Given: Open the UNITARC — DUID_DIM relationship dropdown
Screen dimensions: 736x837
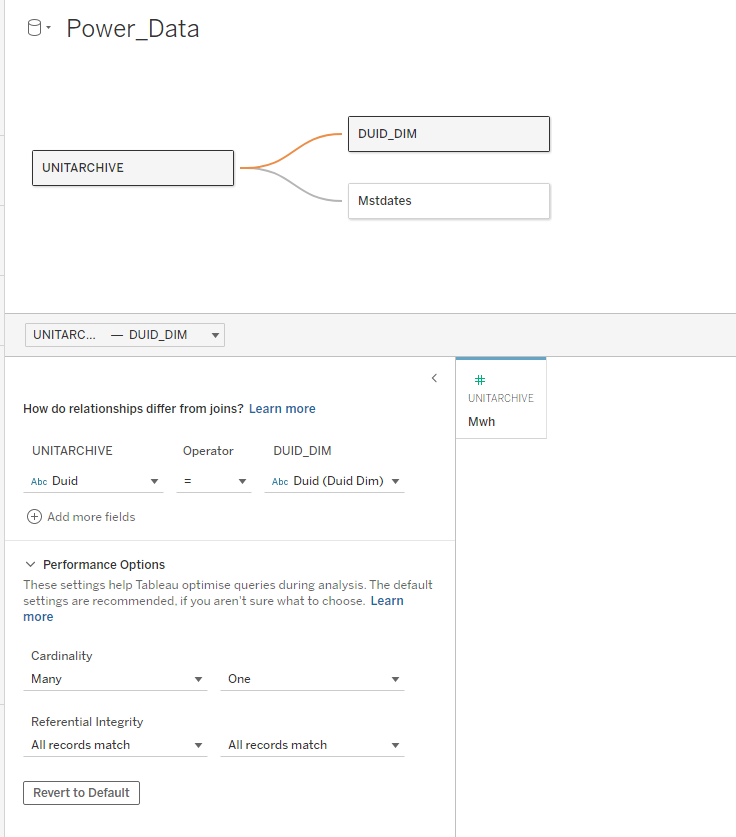Looking at the screenshot, I should (125, 335).
